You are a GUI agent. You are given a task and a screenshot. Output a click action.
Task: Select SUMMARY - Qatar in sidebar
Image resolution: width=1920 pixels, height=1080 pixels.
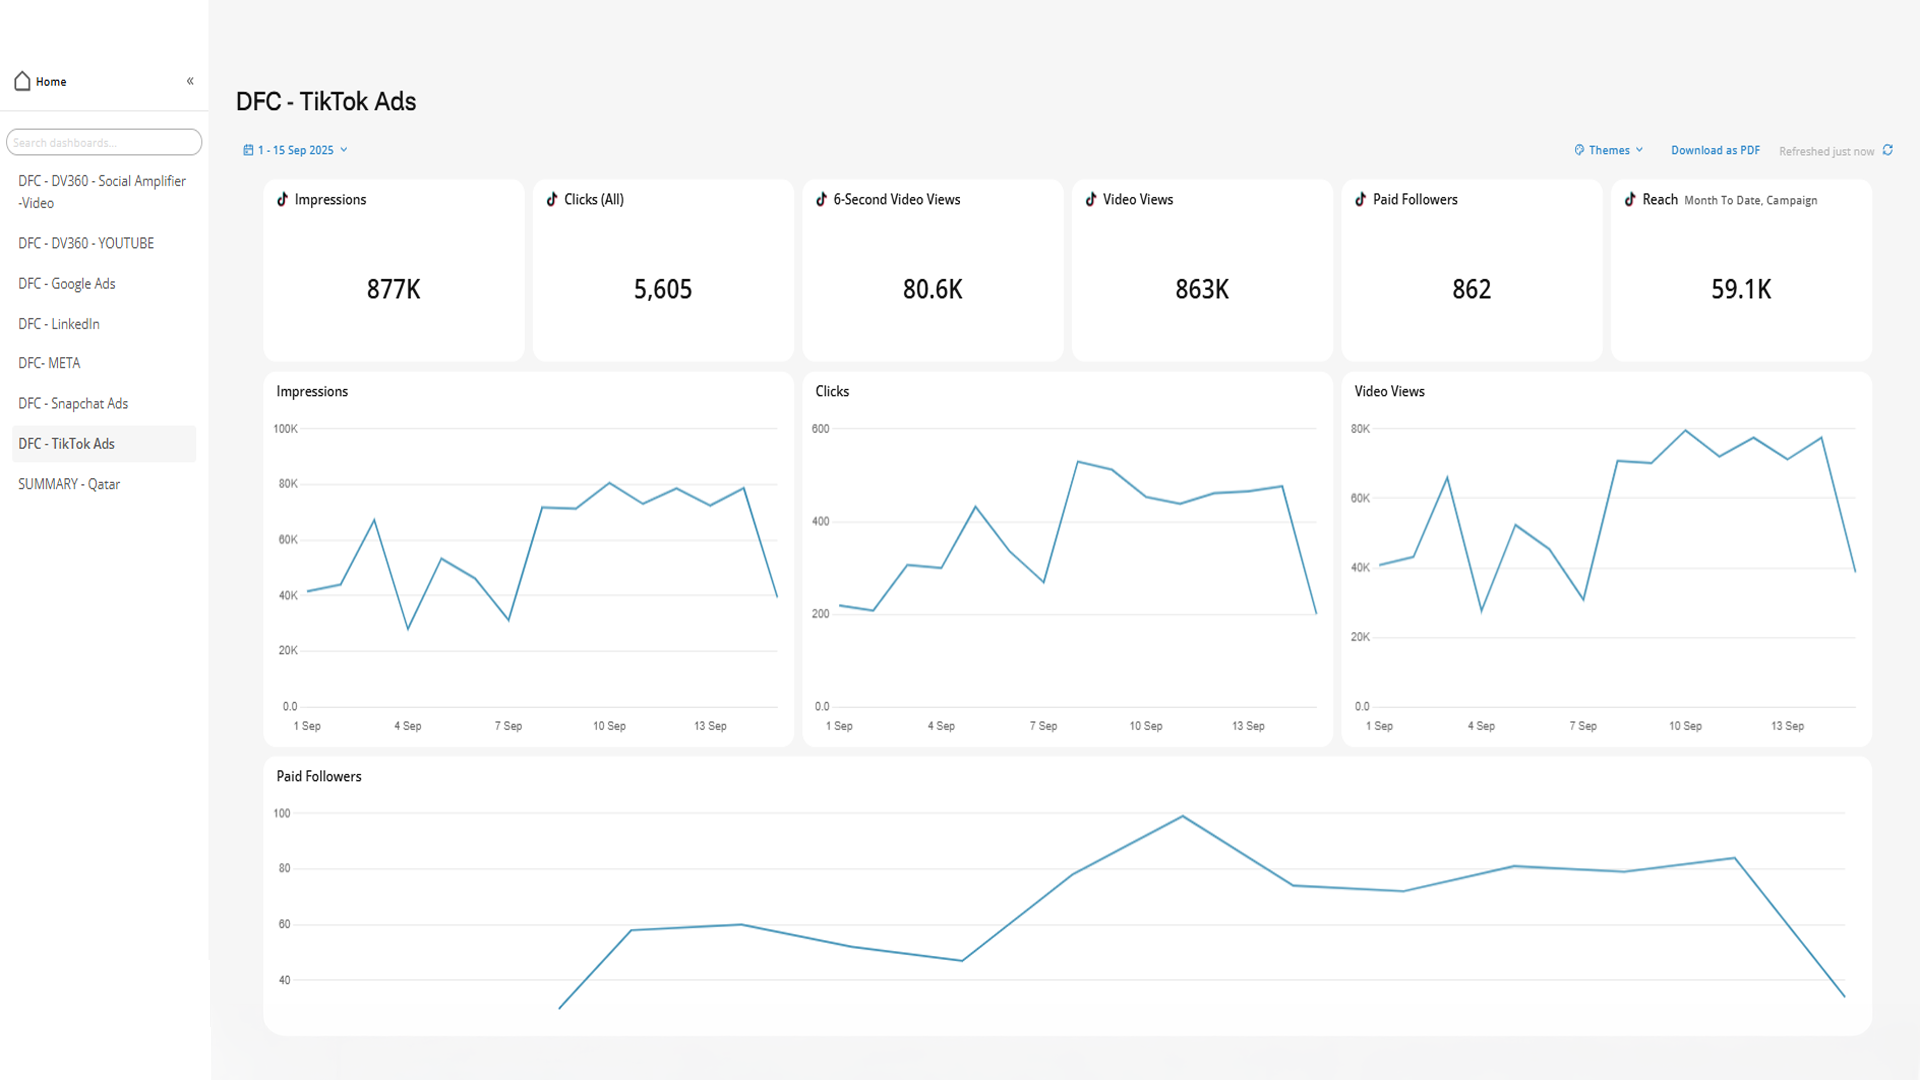[x=69, y=484]
